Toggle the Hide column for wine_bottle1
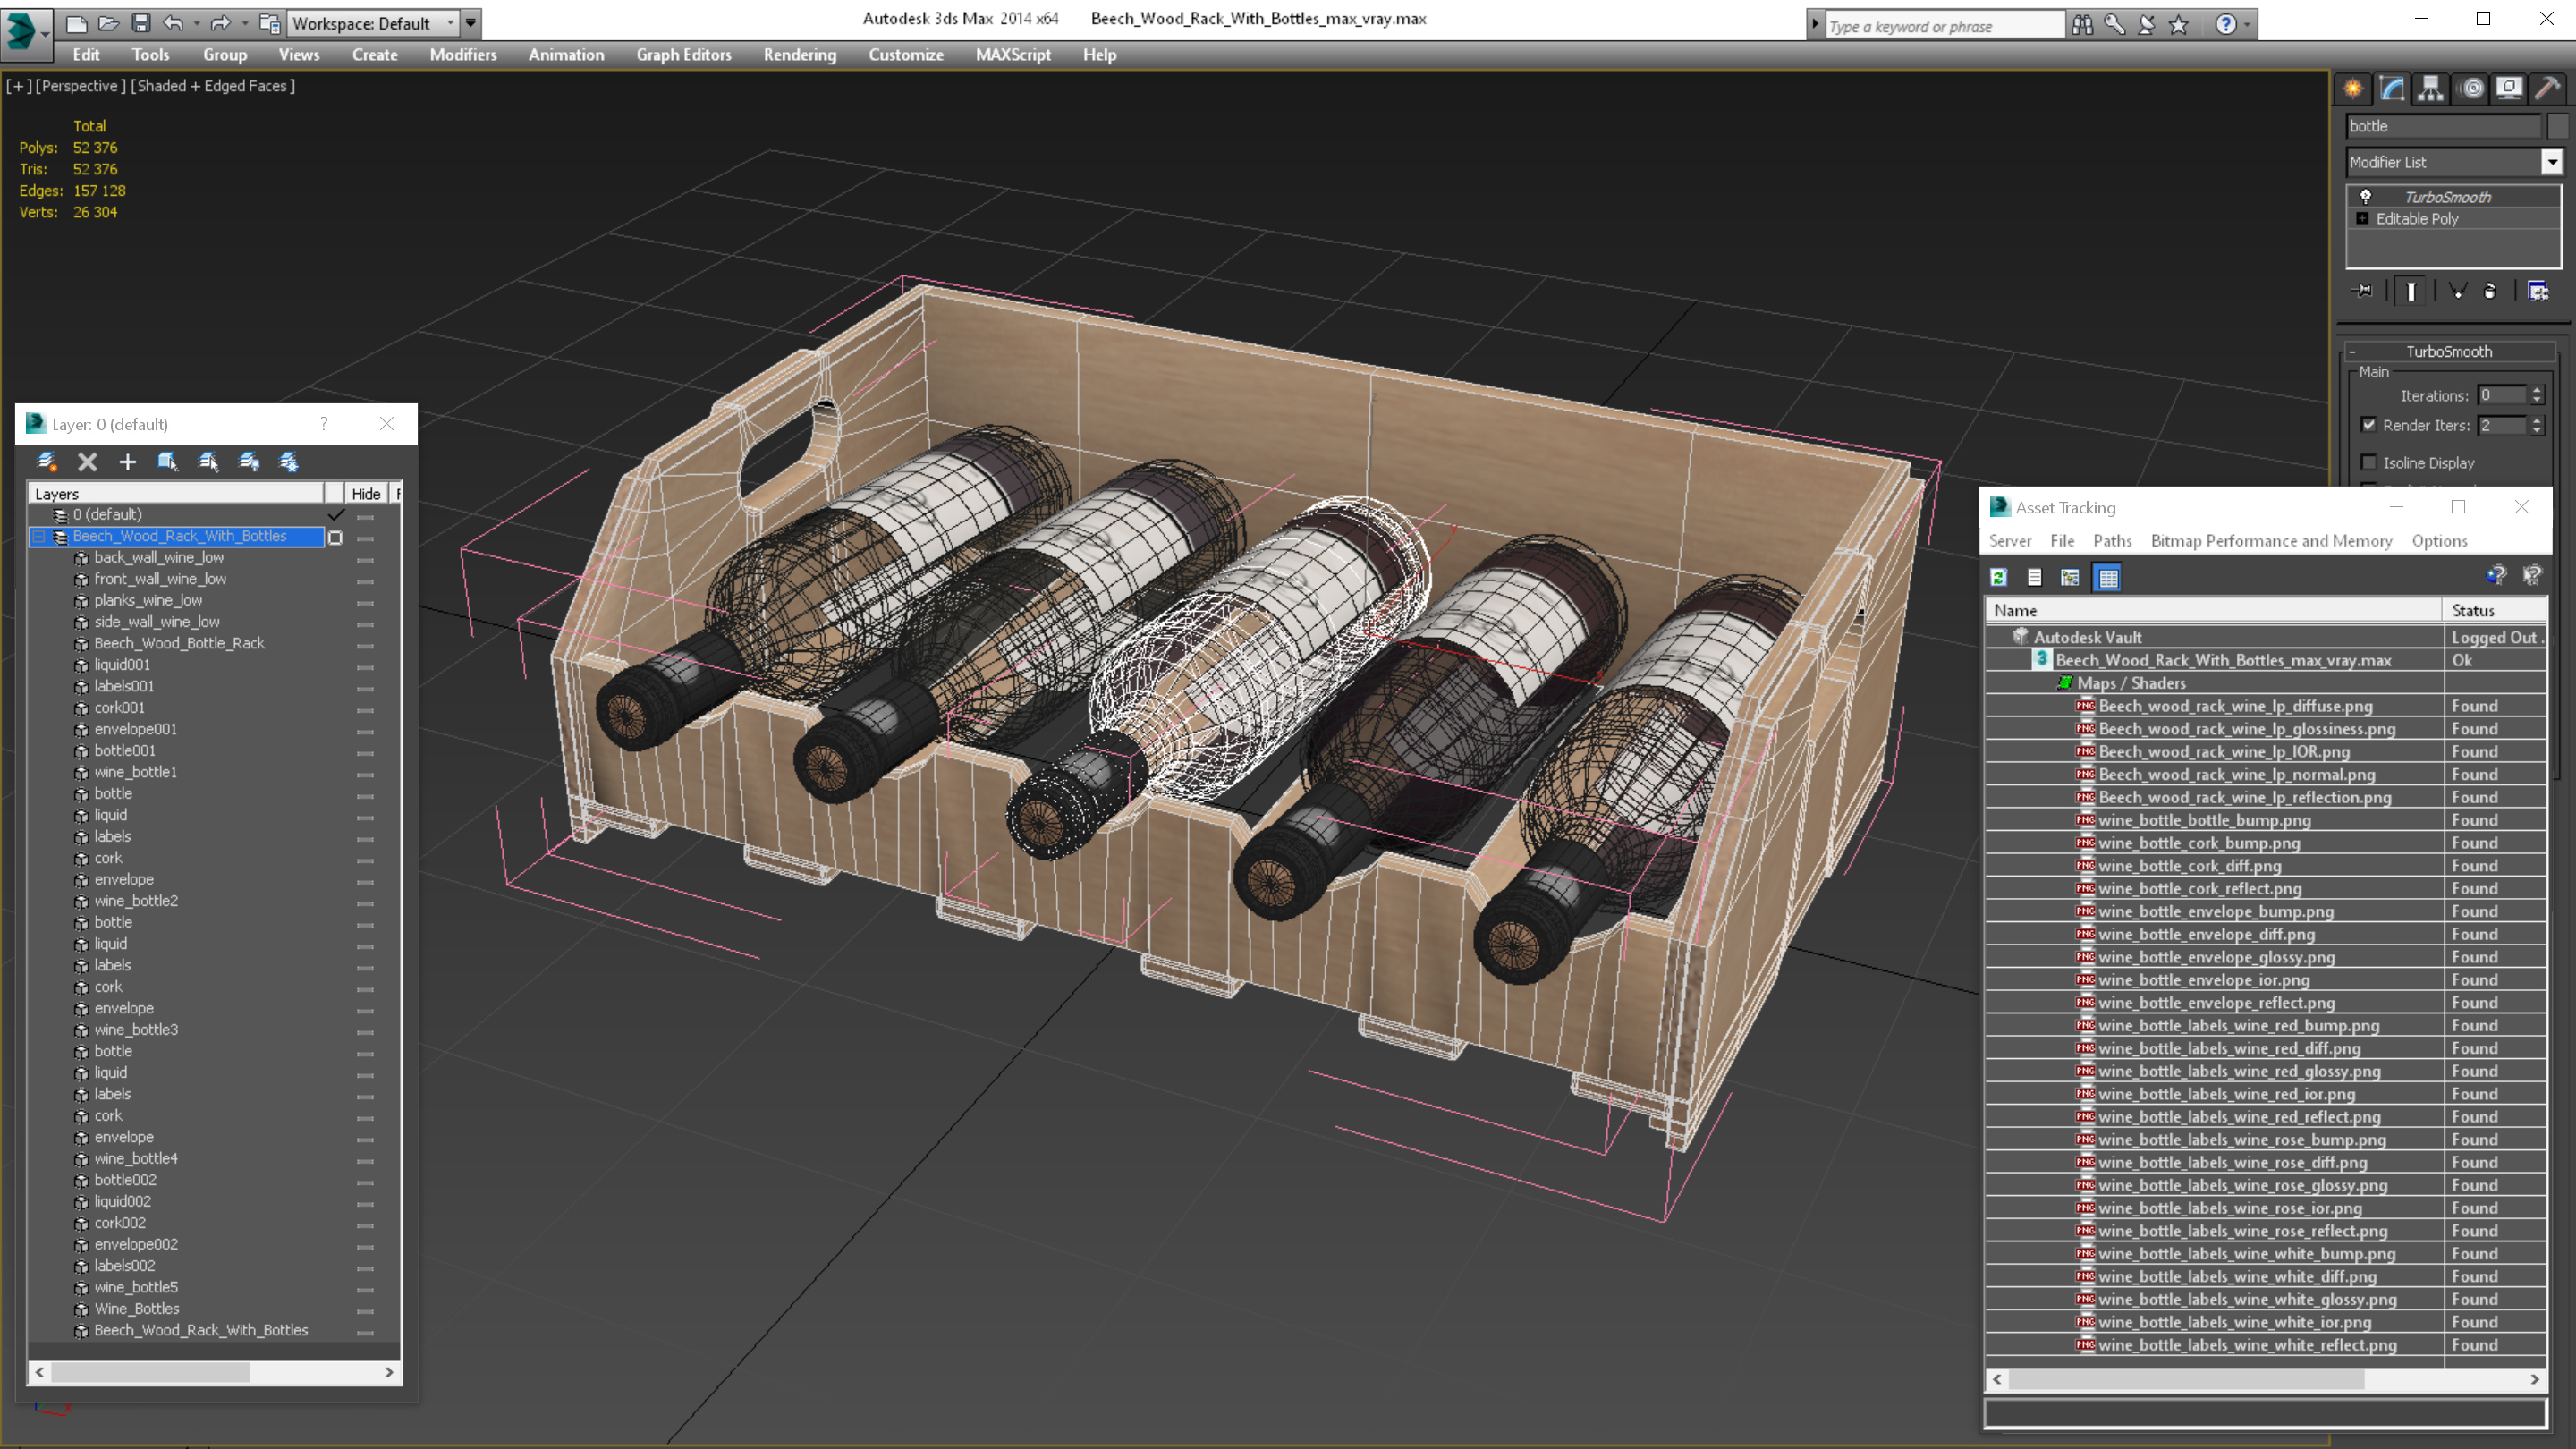This screenshot has width=2576, height=1449. click(x=365, y=774)
